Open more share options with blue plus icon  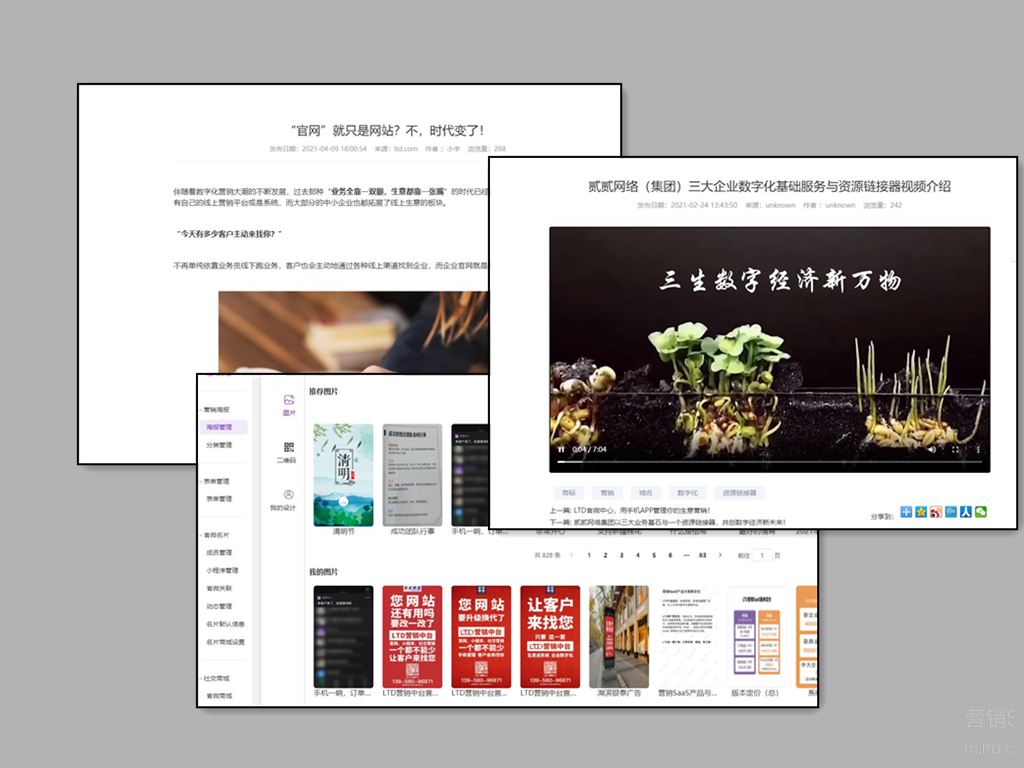906,512
